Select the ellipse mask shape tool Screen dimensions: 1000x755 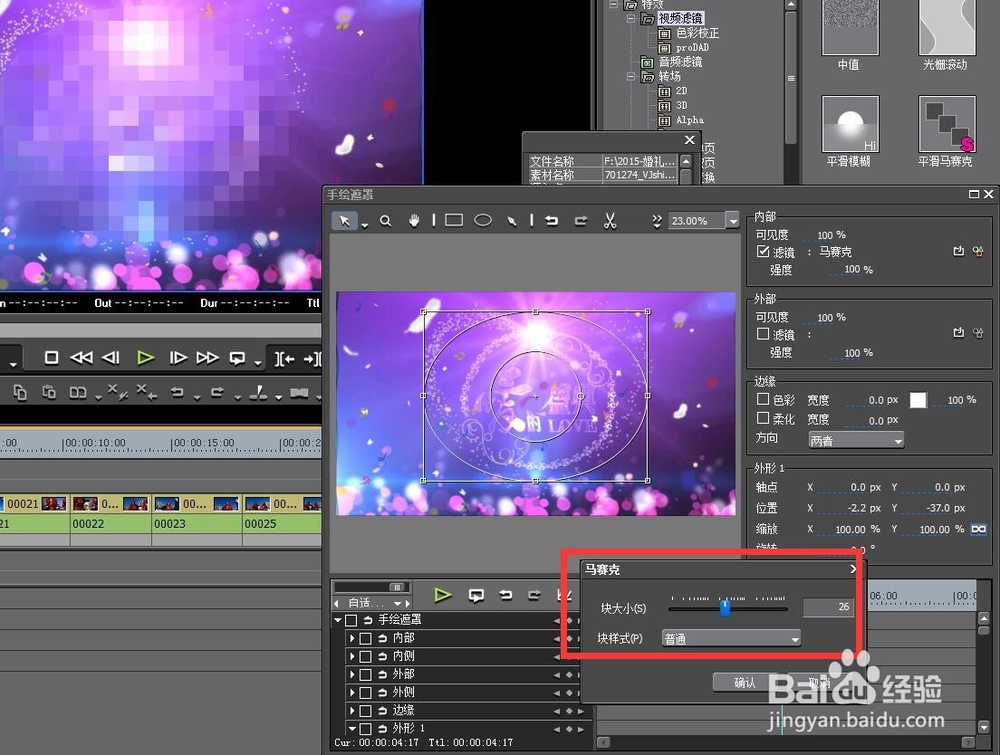coord(483,220)
